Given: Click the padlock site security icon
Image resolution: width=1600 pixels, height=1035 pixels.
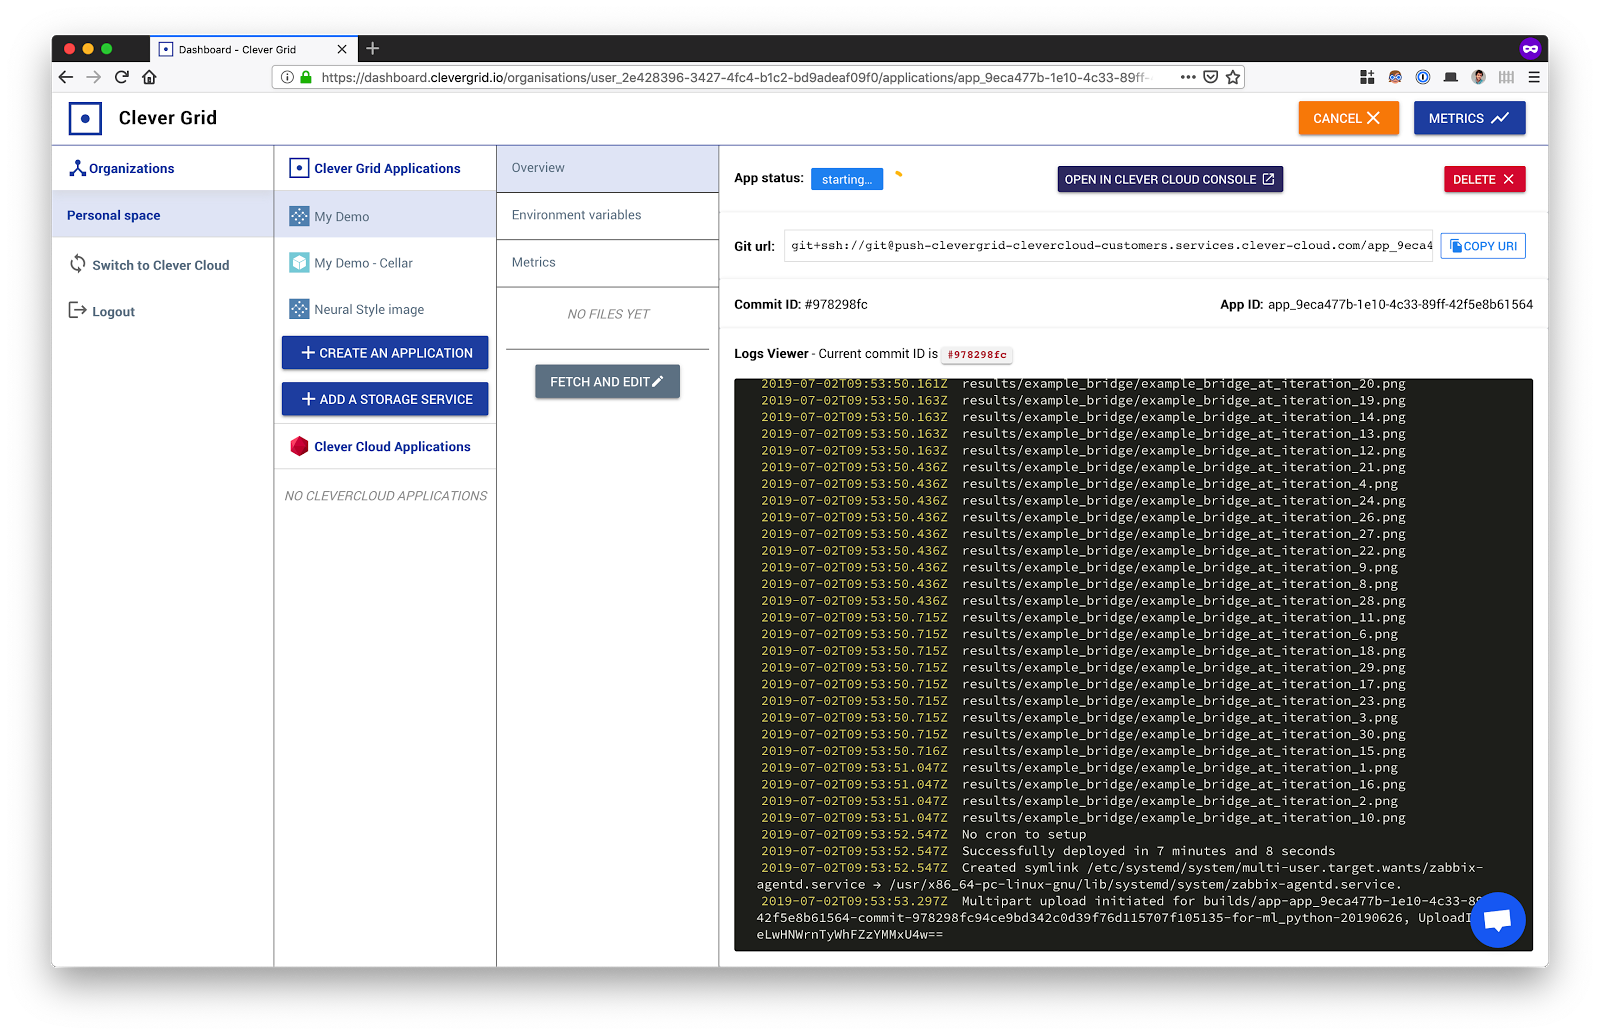Looking at the screenshot, I should 306,77.
